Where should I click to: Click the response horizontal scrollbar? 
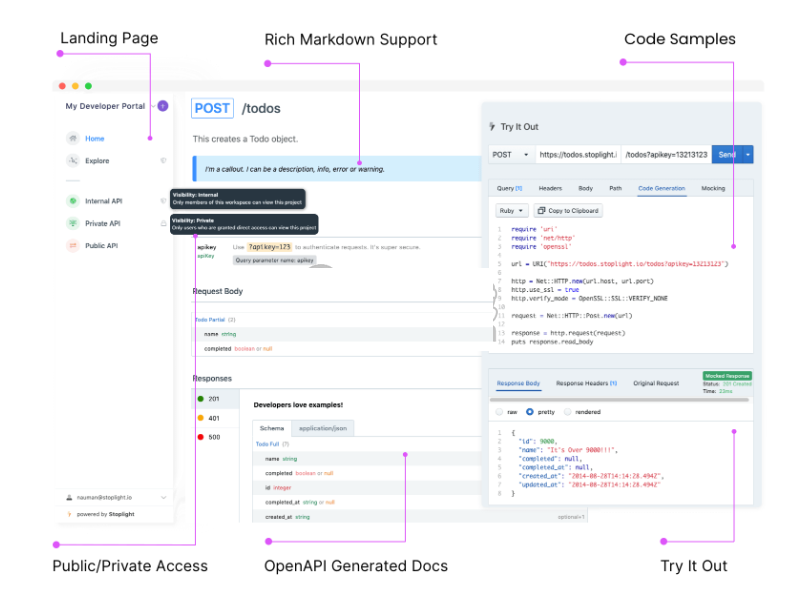619,400
